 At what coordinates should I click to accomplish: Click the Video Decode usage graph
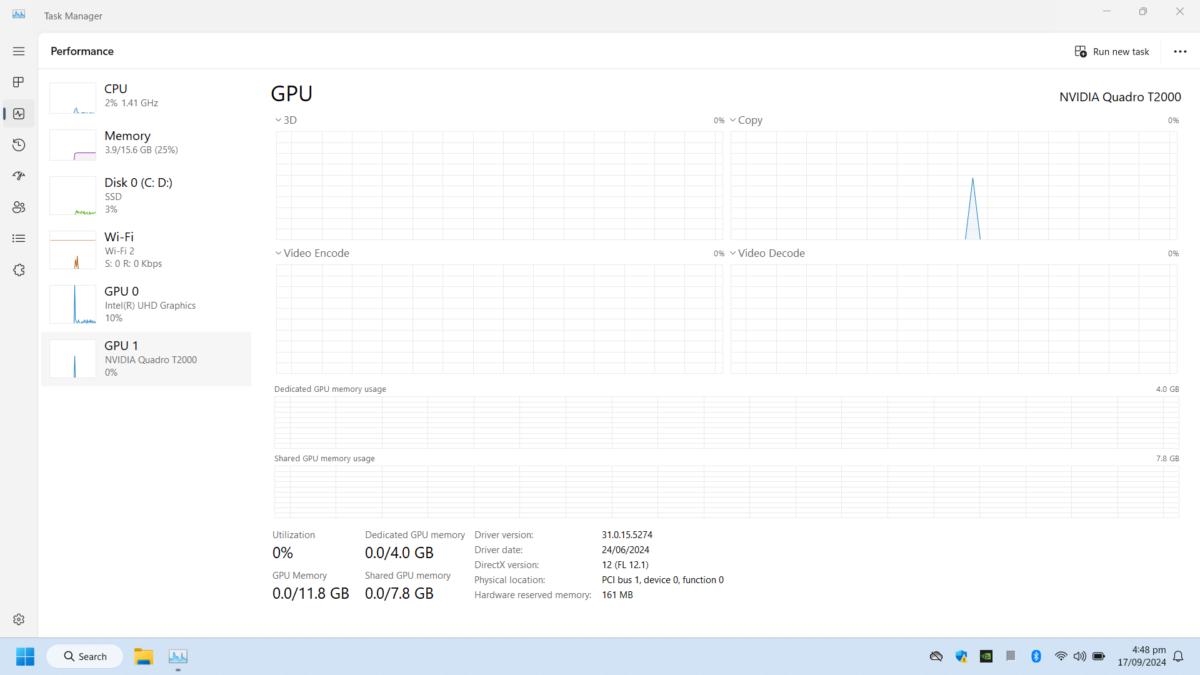tap(954, 319)
